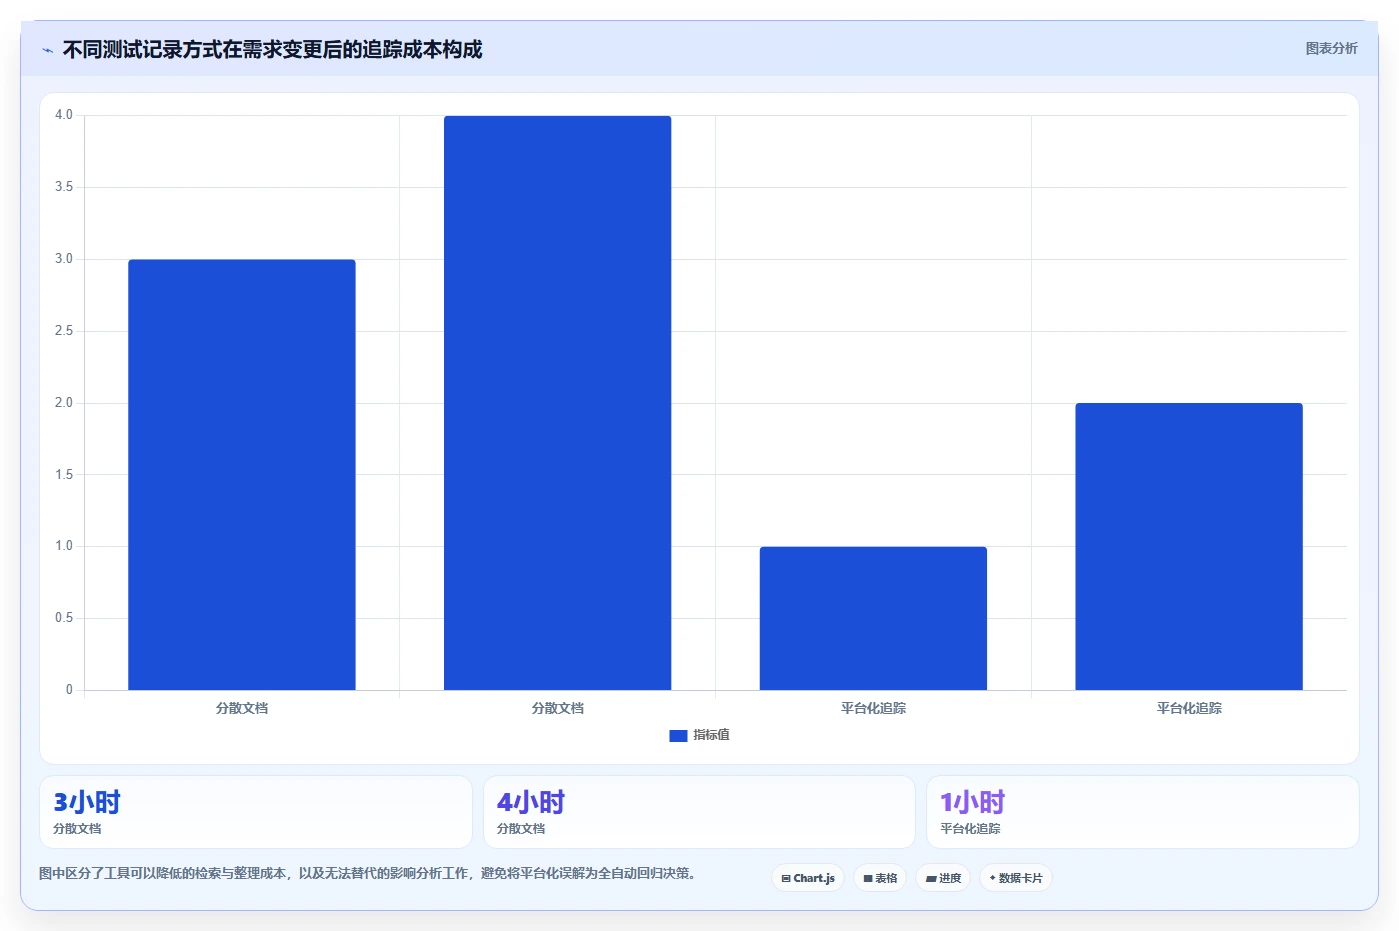
Task: Click the 1小时 stat value
Action: pos(972,802)
